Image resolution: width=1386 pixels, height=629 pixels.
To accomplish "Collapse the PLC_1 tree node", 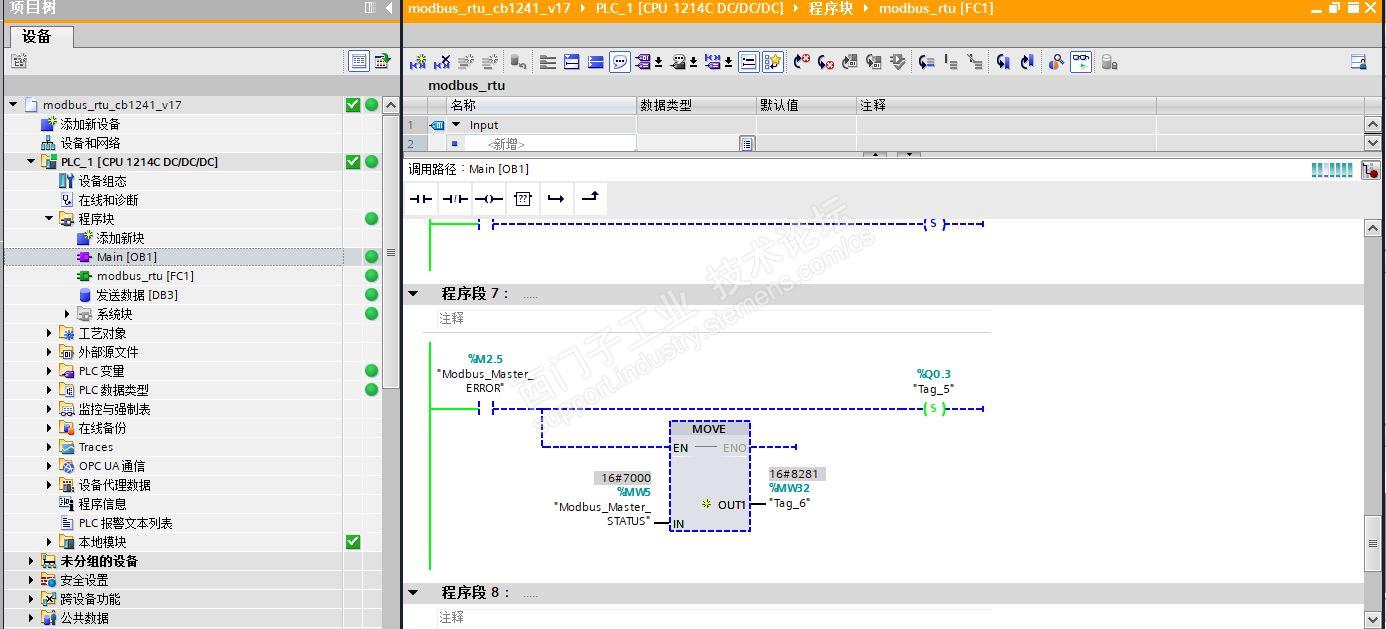I will [31, 162].
